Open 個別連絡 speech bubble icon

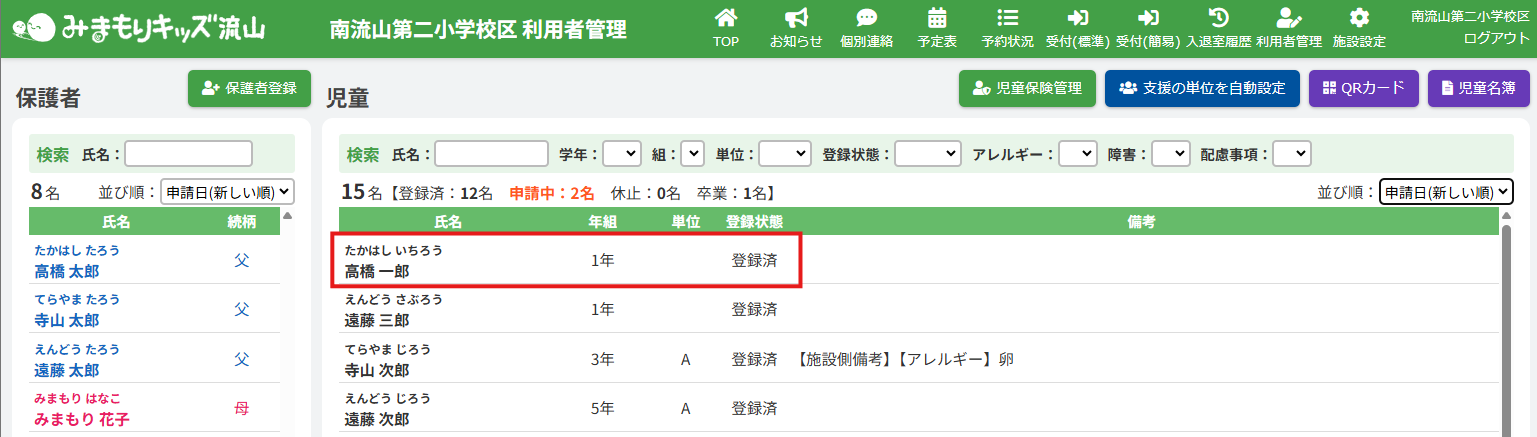point(866,28)
